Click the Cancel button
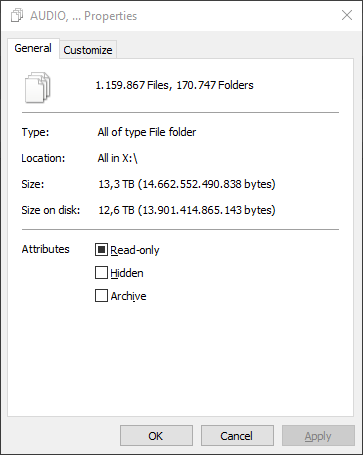The image size is (363, 455). (237, 436)
